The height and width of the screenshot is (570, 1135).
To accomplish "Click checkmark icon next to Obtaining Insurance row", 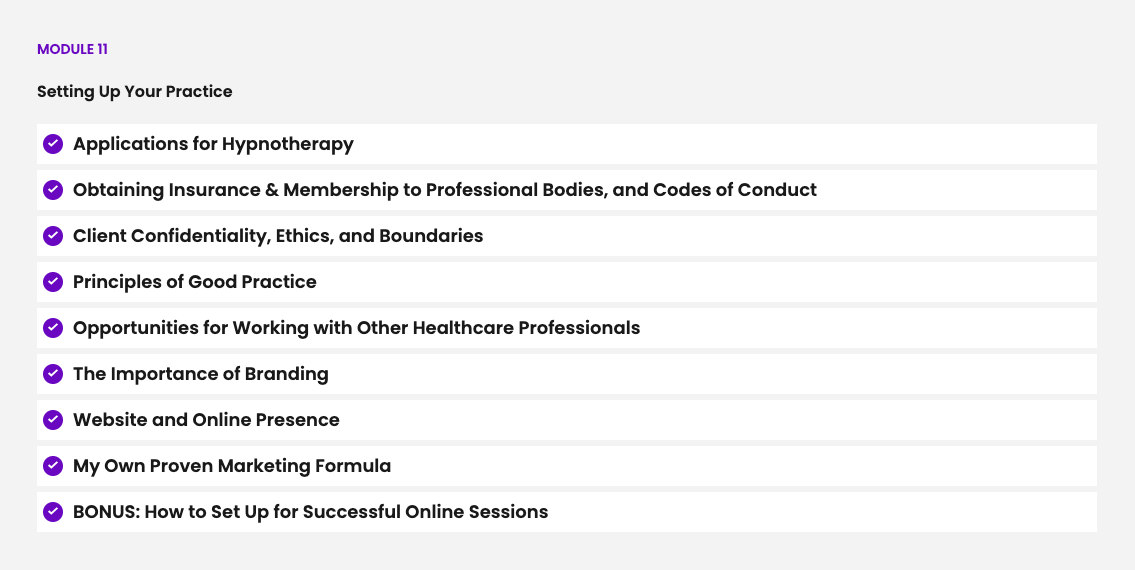I will (x=53, y=190).
